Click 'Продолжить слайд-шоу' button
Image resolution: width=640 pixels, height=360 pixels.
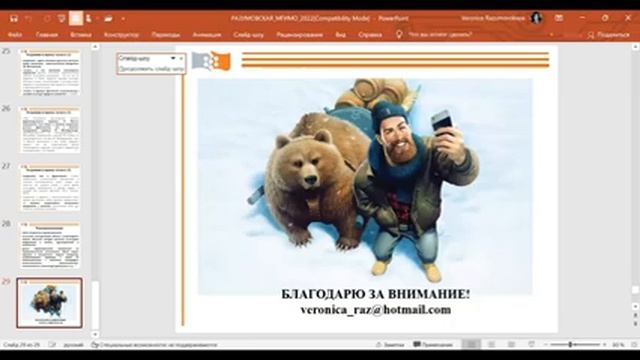point(151,69)
